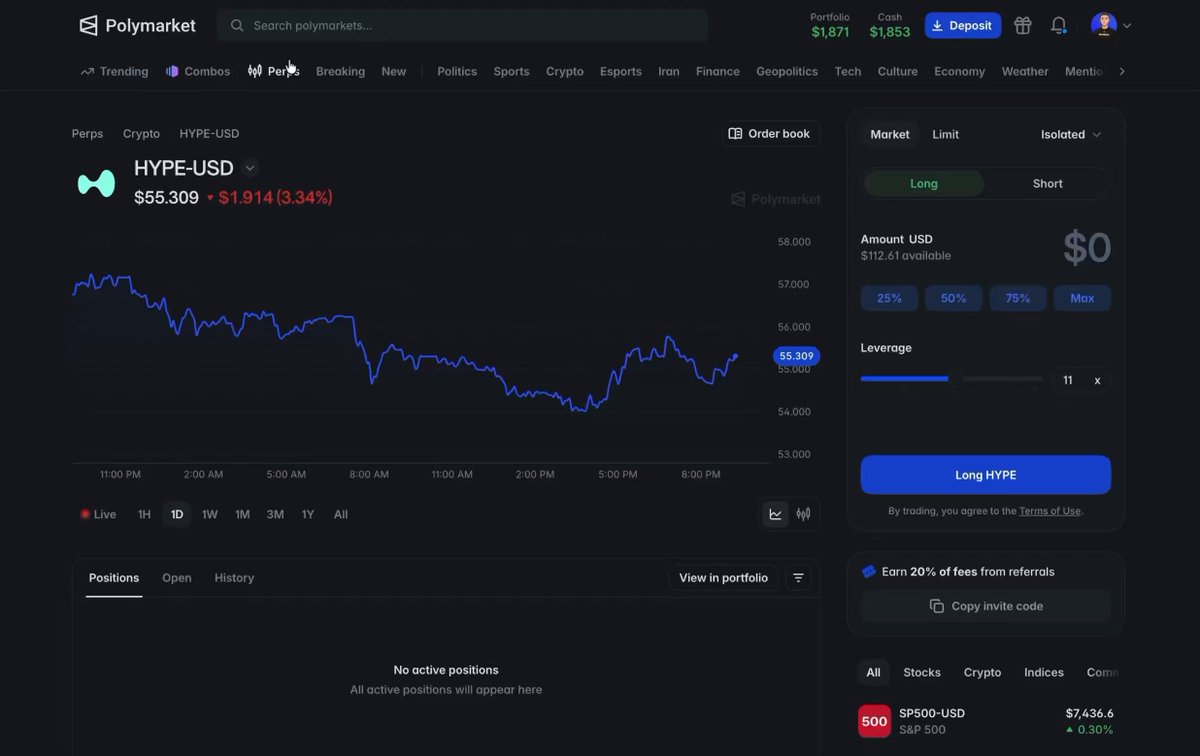Set amount to 25%

pos(889,298)
